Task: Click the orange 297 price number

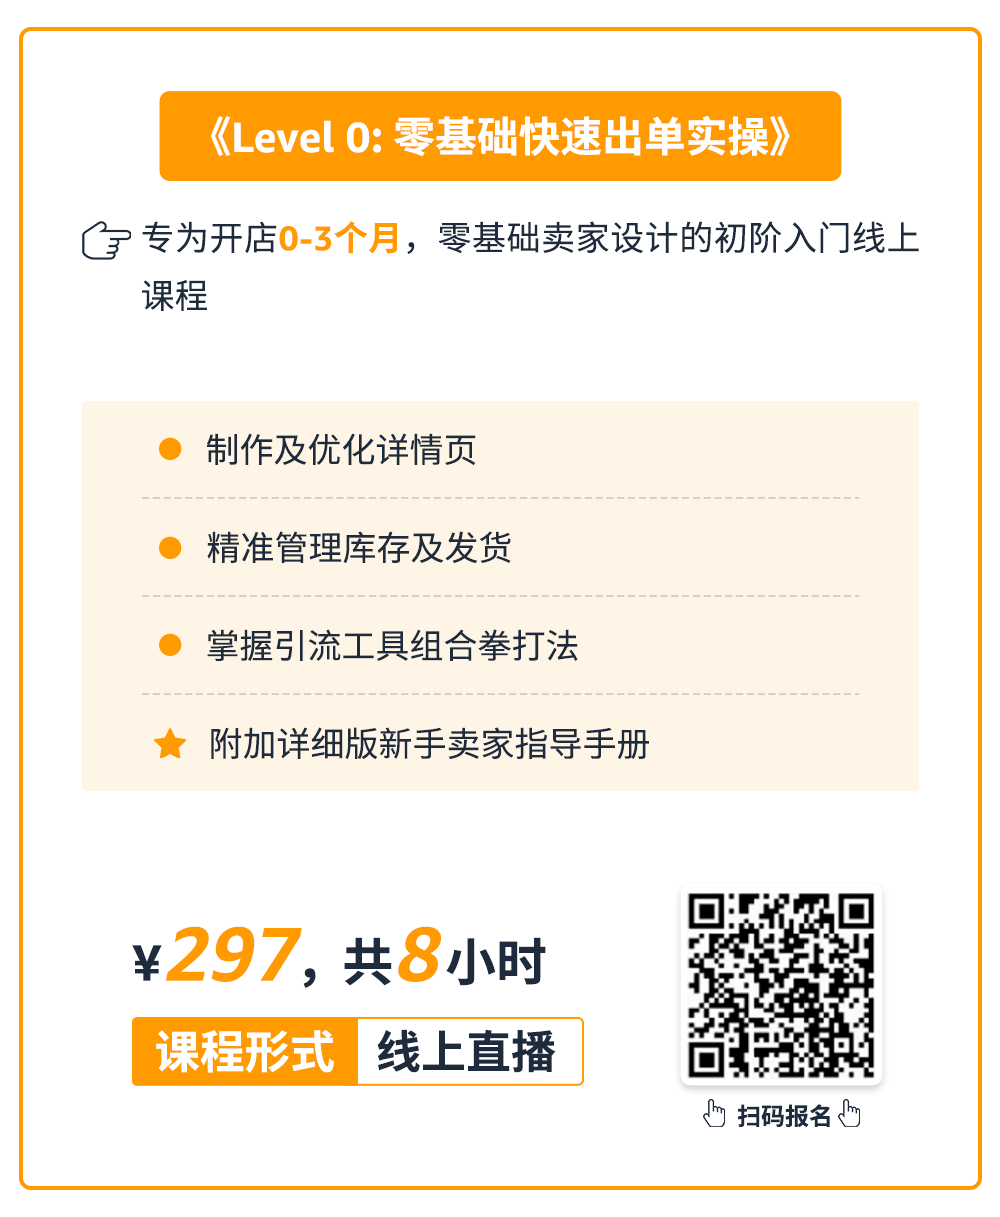Action: tap(232, 955)
